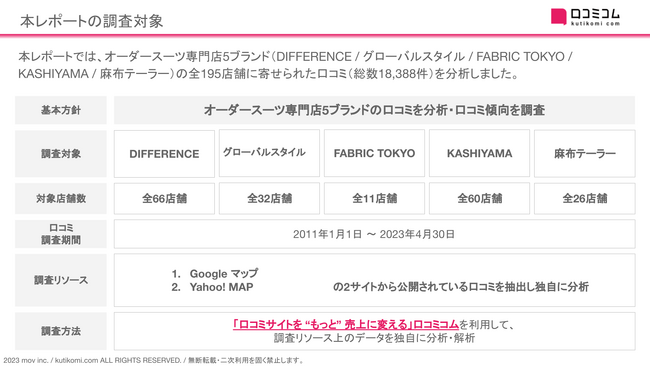Select the DIFFERENCE brand cell
This screenshot has height=366, width=650.
pos(164,154)
